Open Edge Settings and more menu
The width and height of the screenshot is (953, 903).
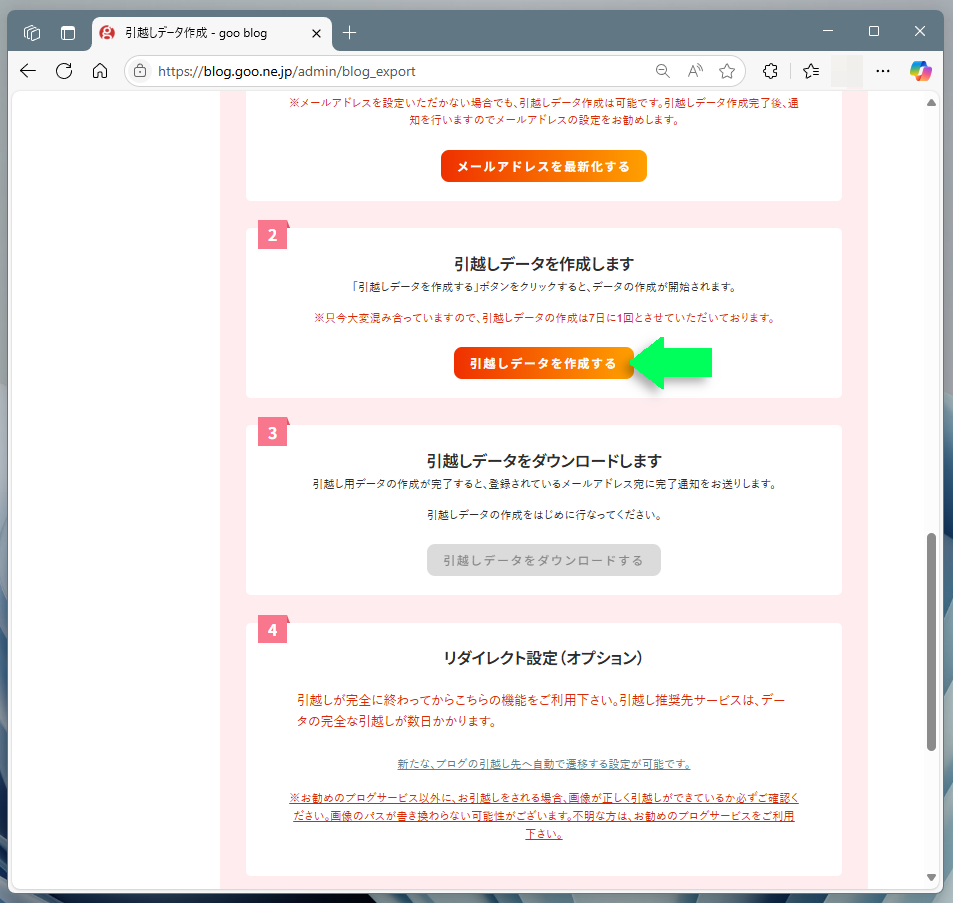coord(883,71)
